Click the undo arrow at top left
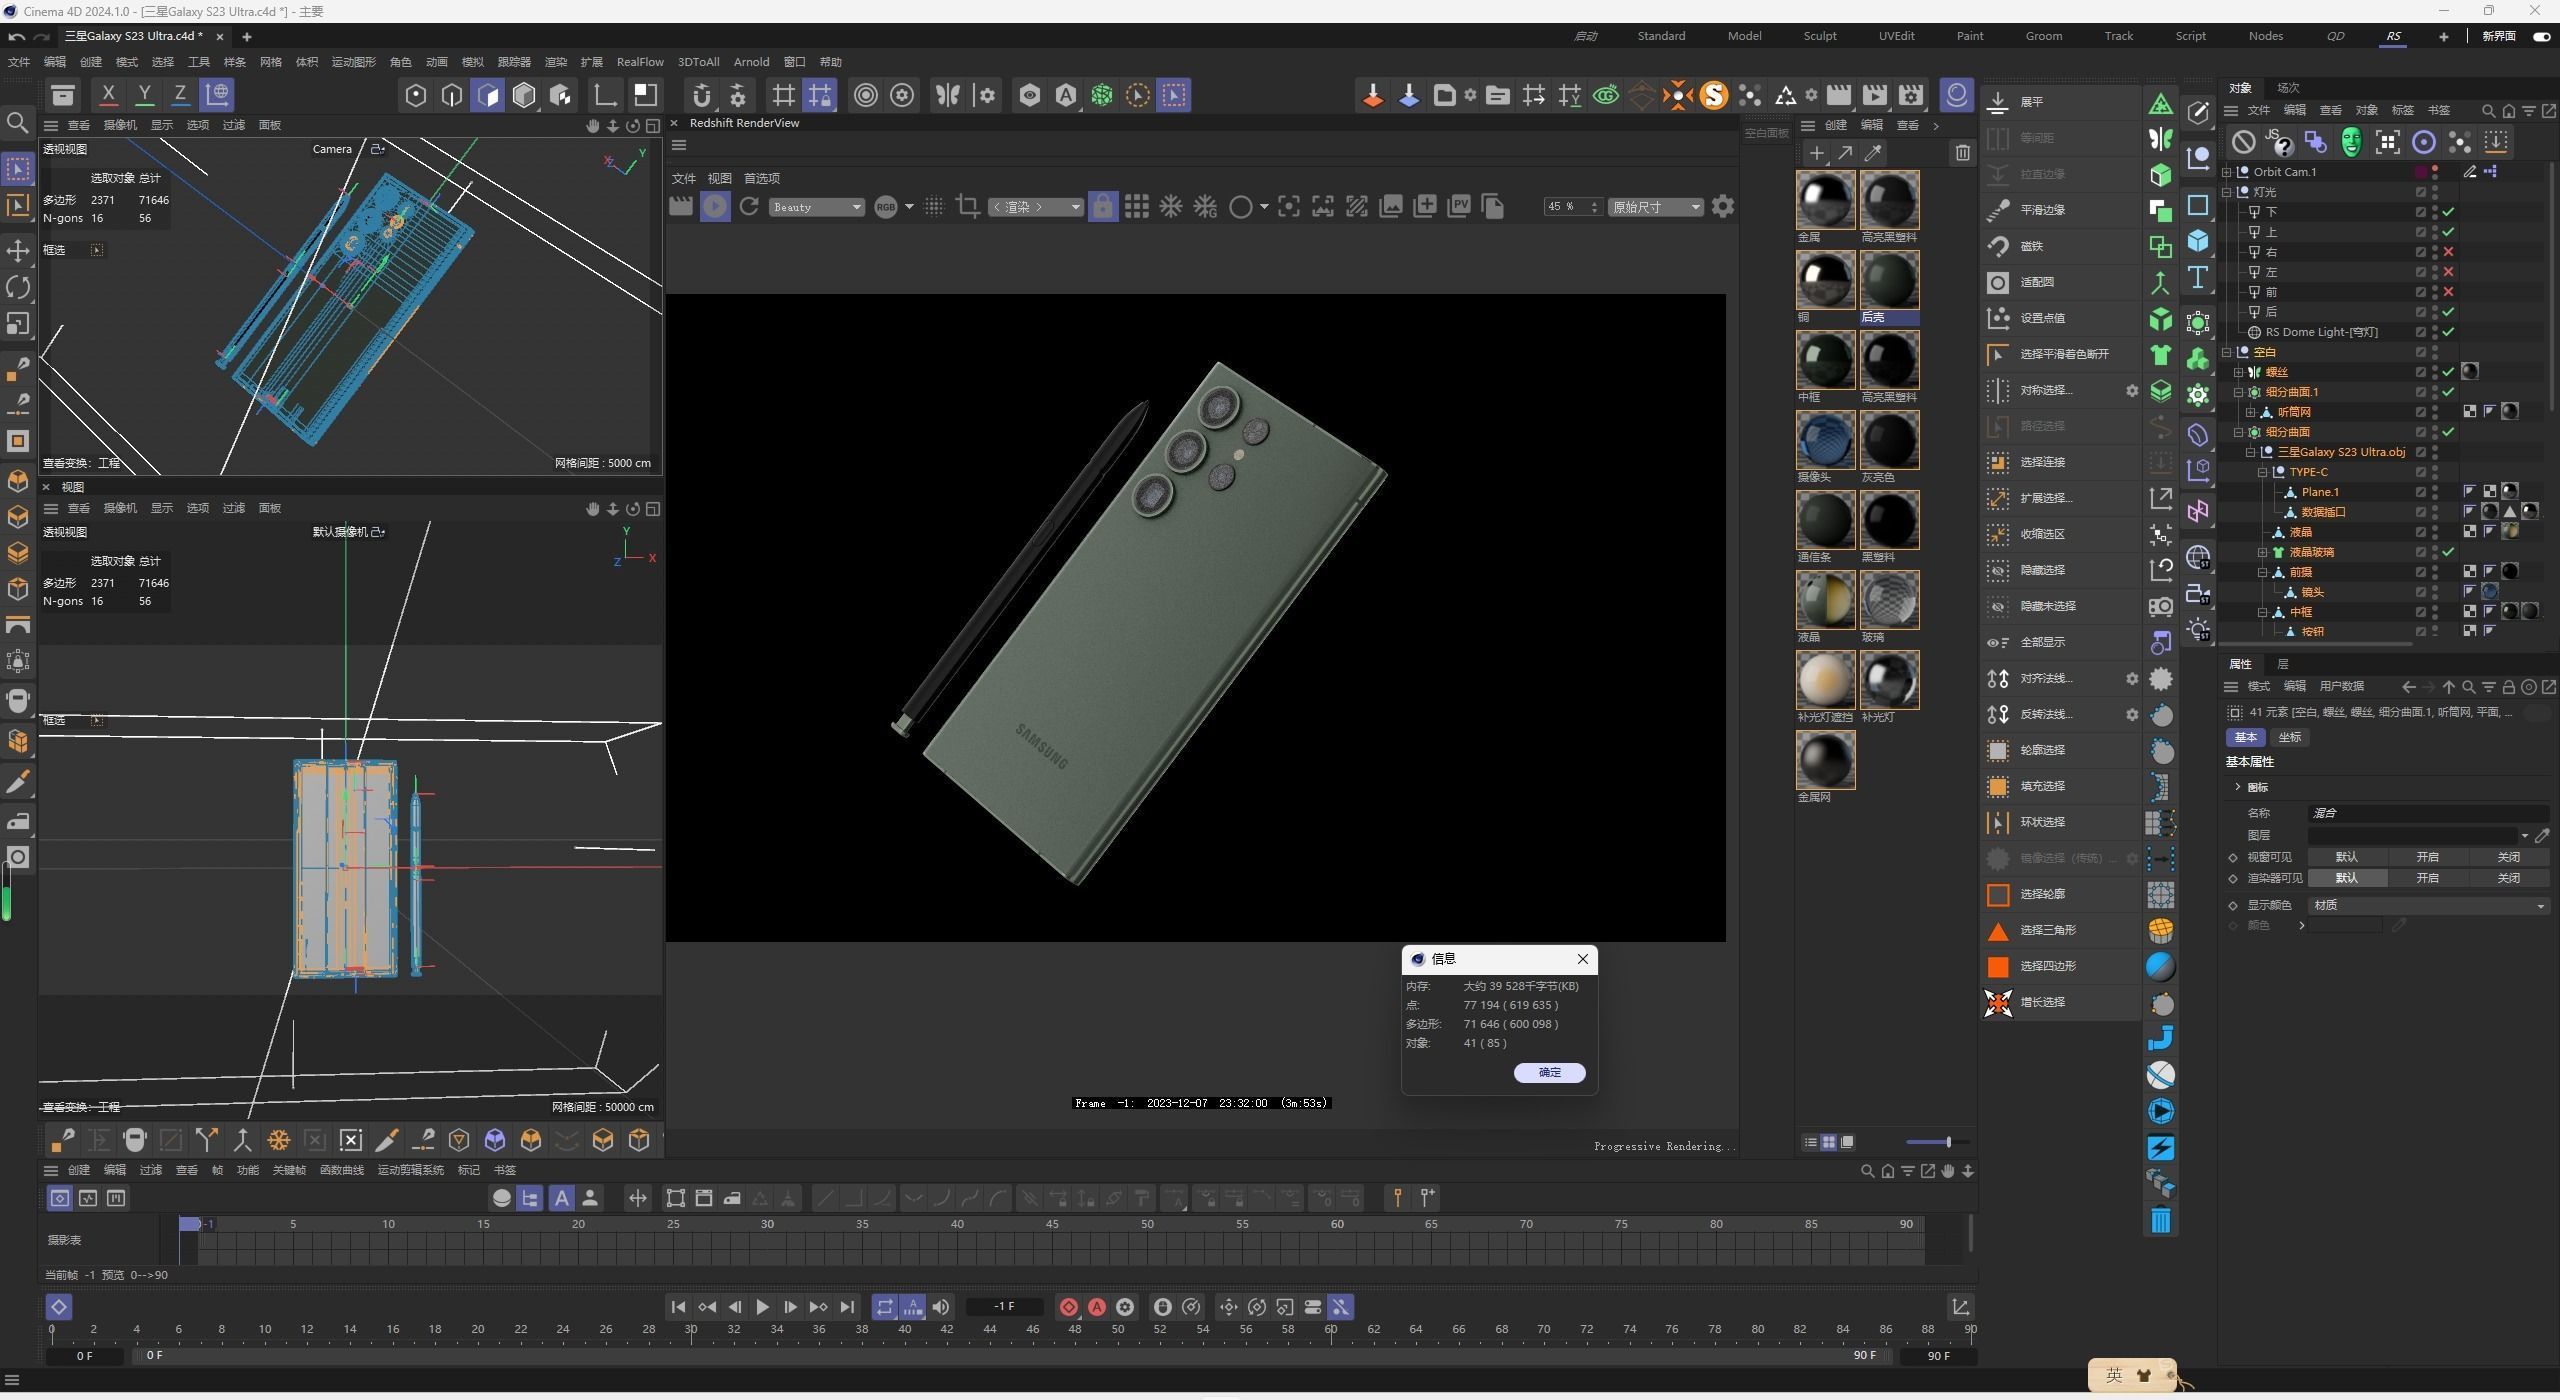 [16, 37]
